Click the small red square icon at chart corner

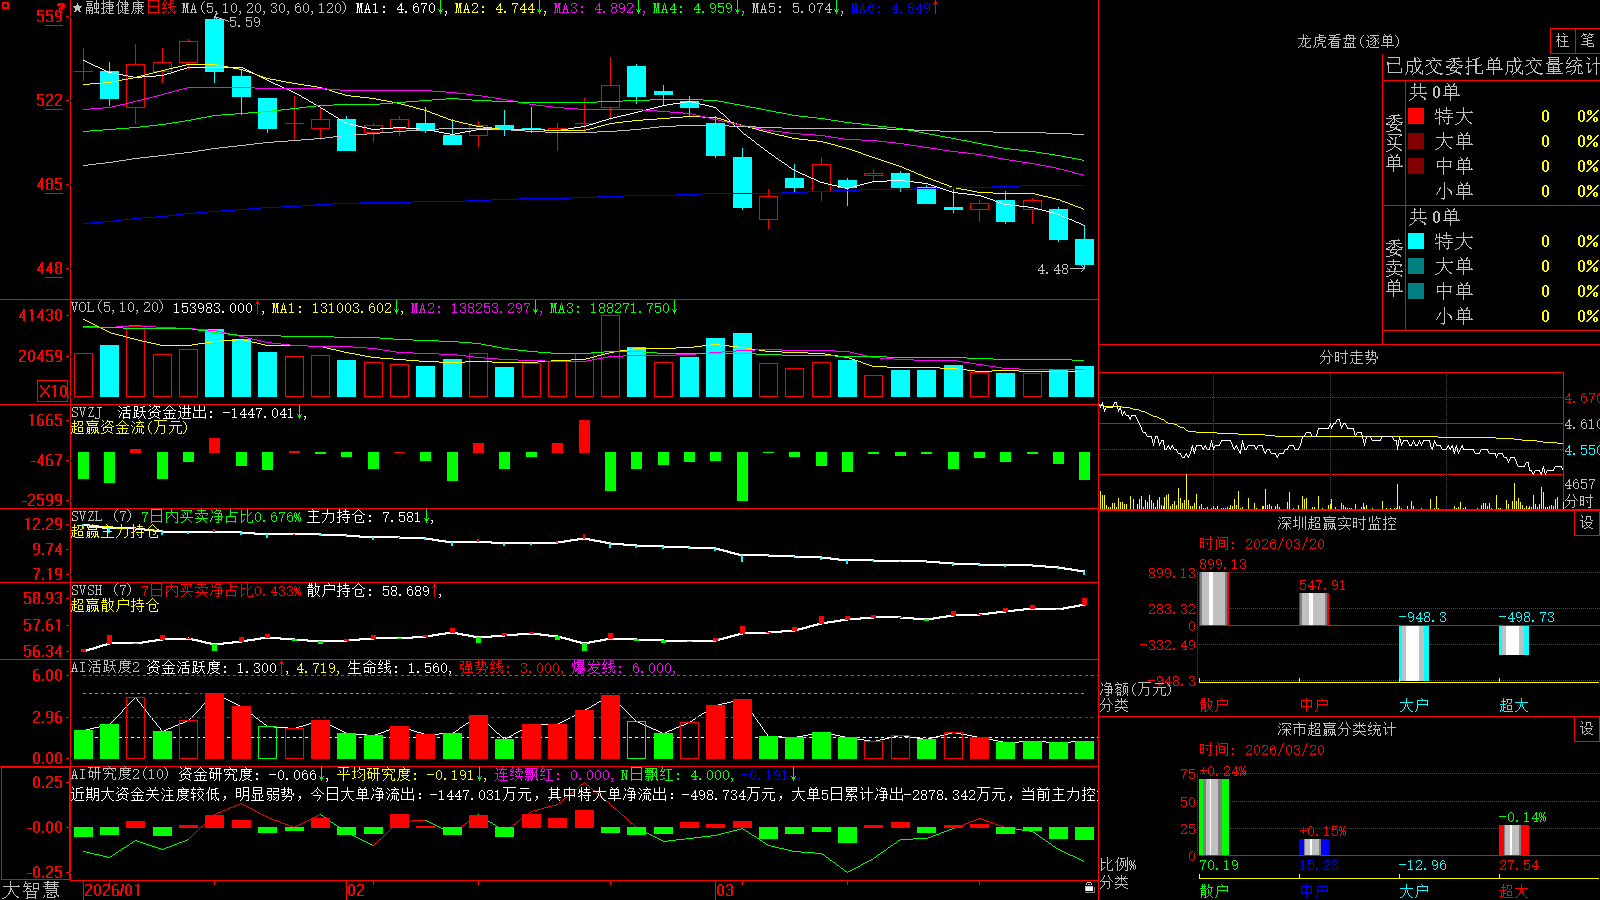[x=6, y=6]
